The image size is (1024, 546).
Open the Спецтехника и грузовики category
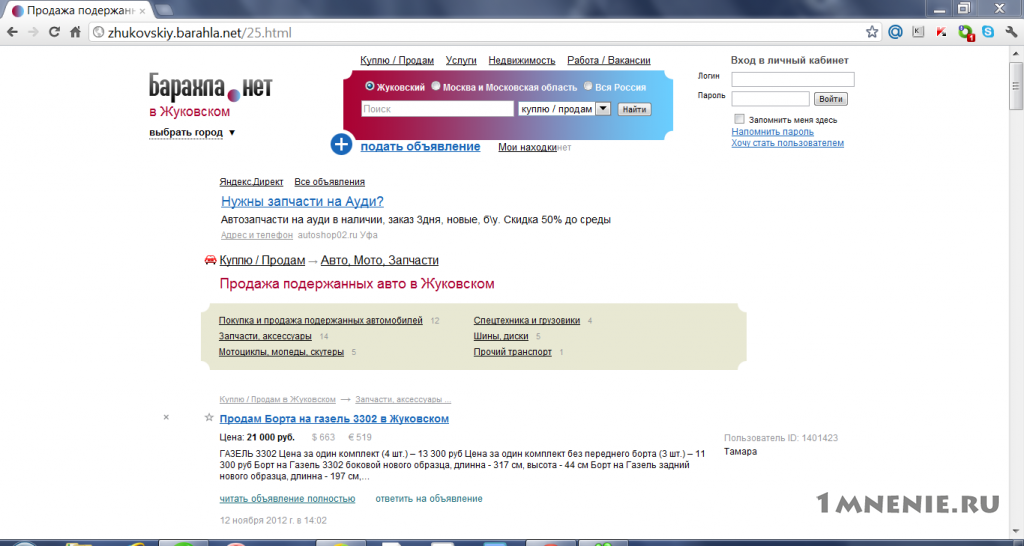point(526,320)
